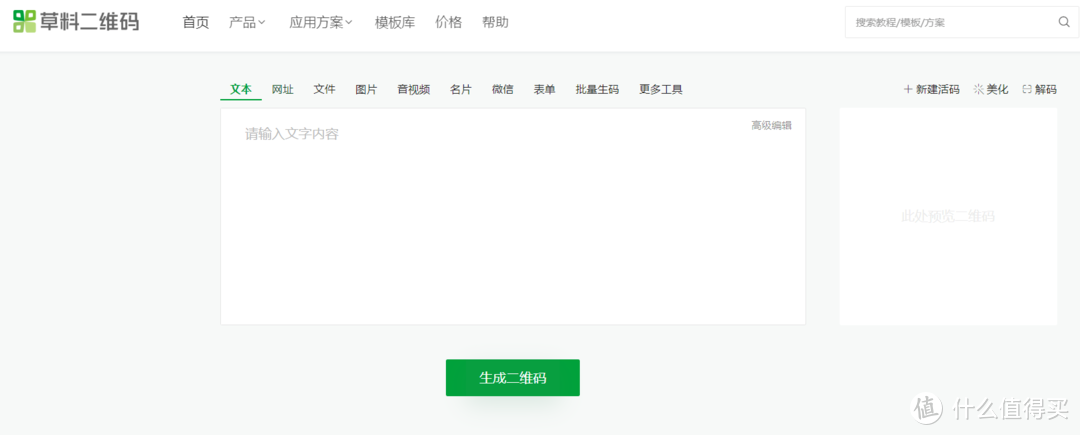This screenshot has width=1080, height=435.
Task: Switch to the 文件 tab
Action: coord(324,89)
